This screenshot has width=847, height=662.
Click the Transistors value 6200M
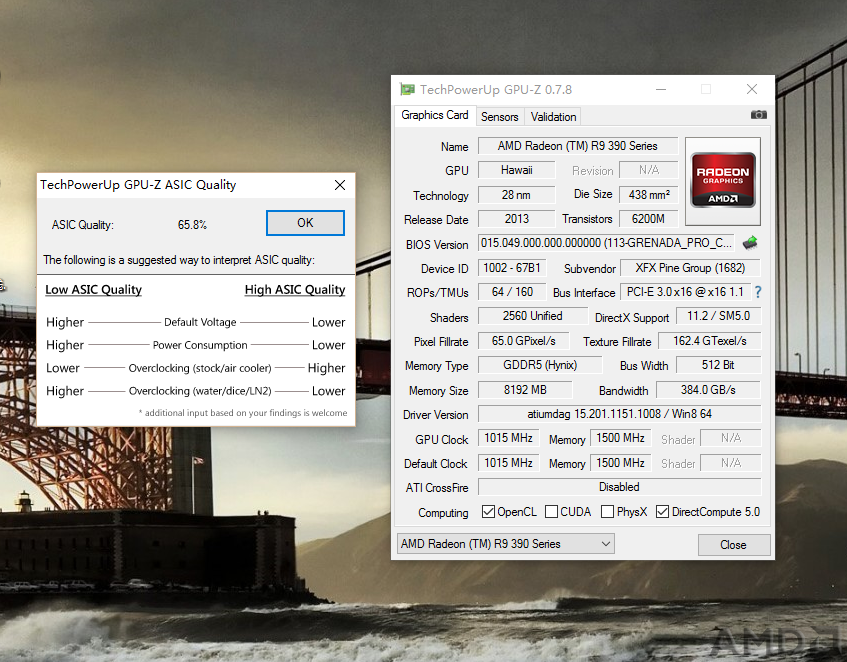click(648, 219)
